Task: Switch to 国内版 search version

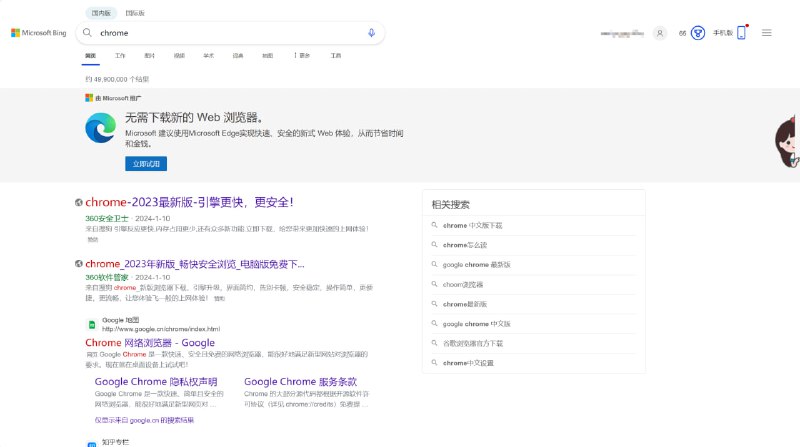Action: click(x=101, y=13)
